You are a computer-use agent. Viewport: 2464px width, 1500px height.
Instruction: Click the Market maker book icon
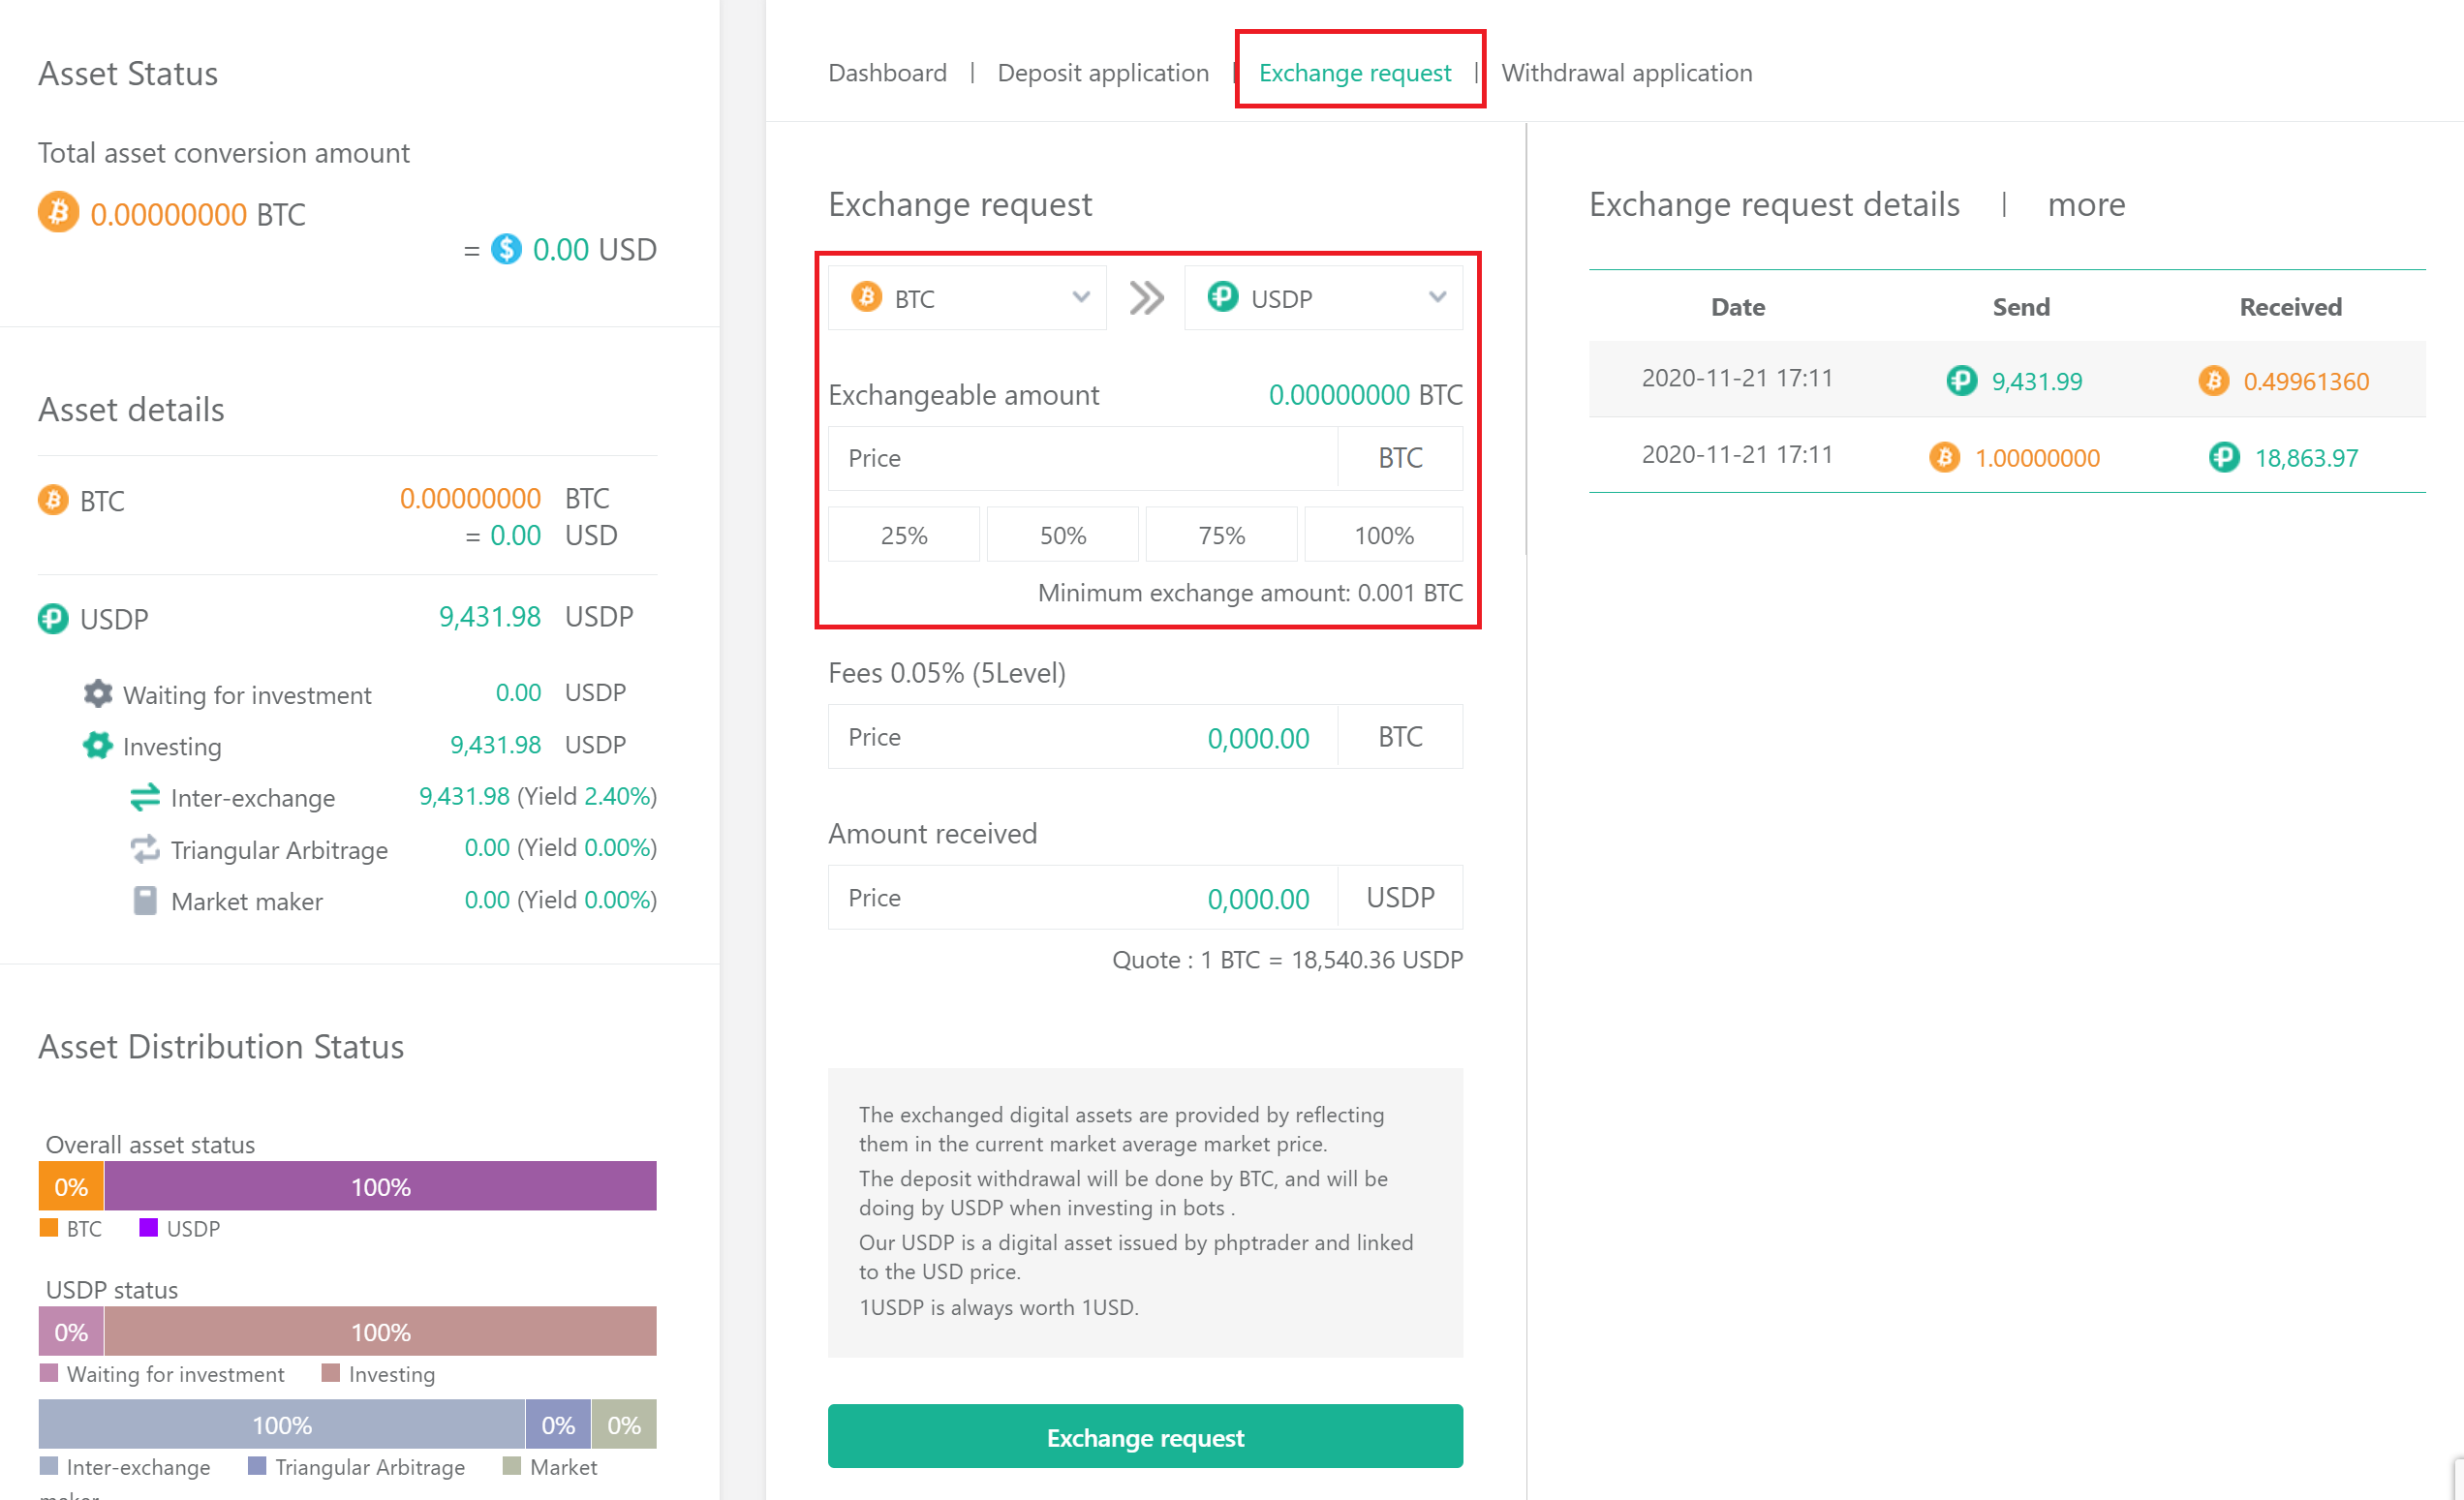pos(145,901)
